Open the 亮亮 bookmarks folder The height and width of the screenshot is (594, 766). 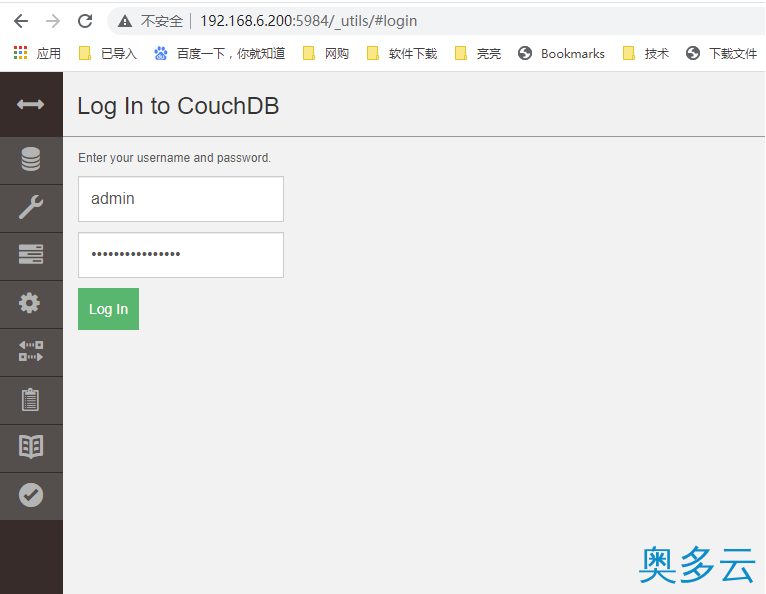478,53
